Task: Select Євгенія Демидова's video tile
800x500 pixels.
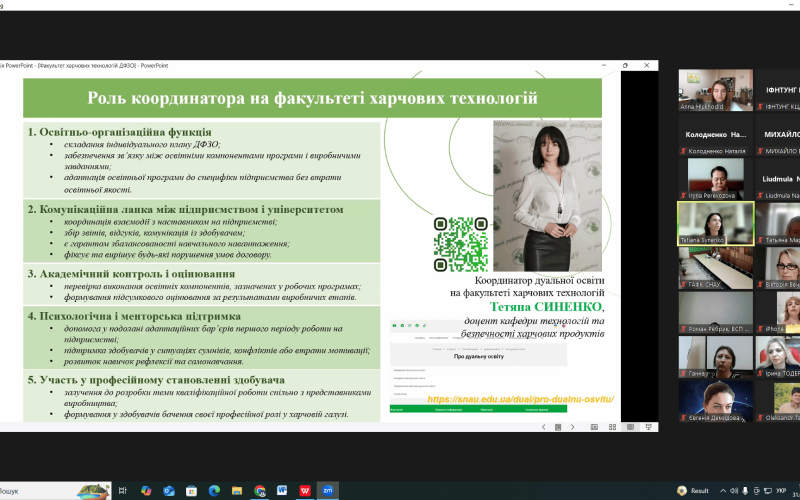Action: (716, 401)
